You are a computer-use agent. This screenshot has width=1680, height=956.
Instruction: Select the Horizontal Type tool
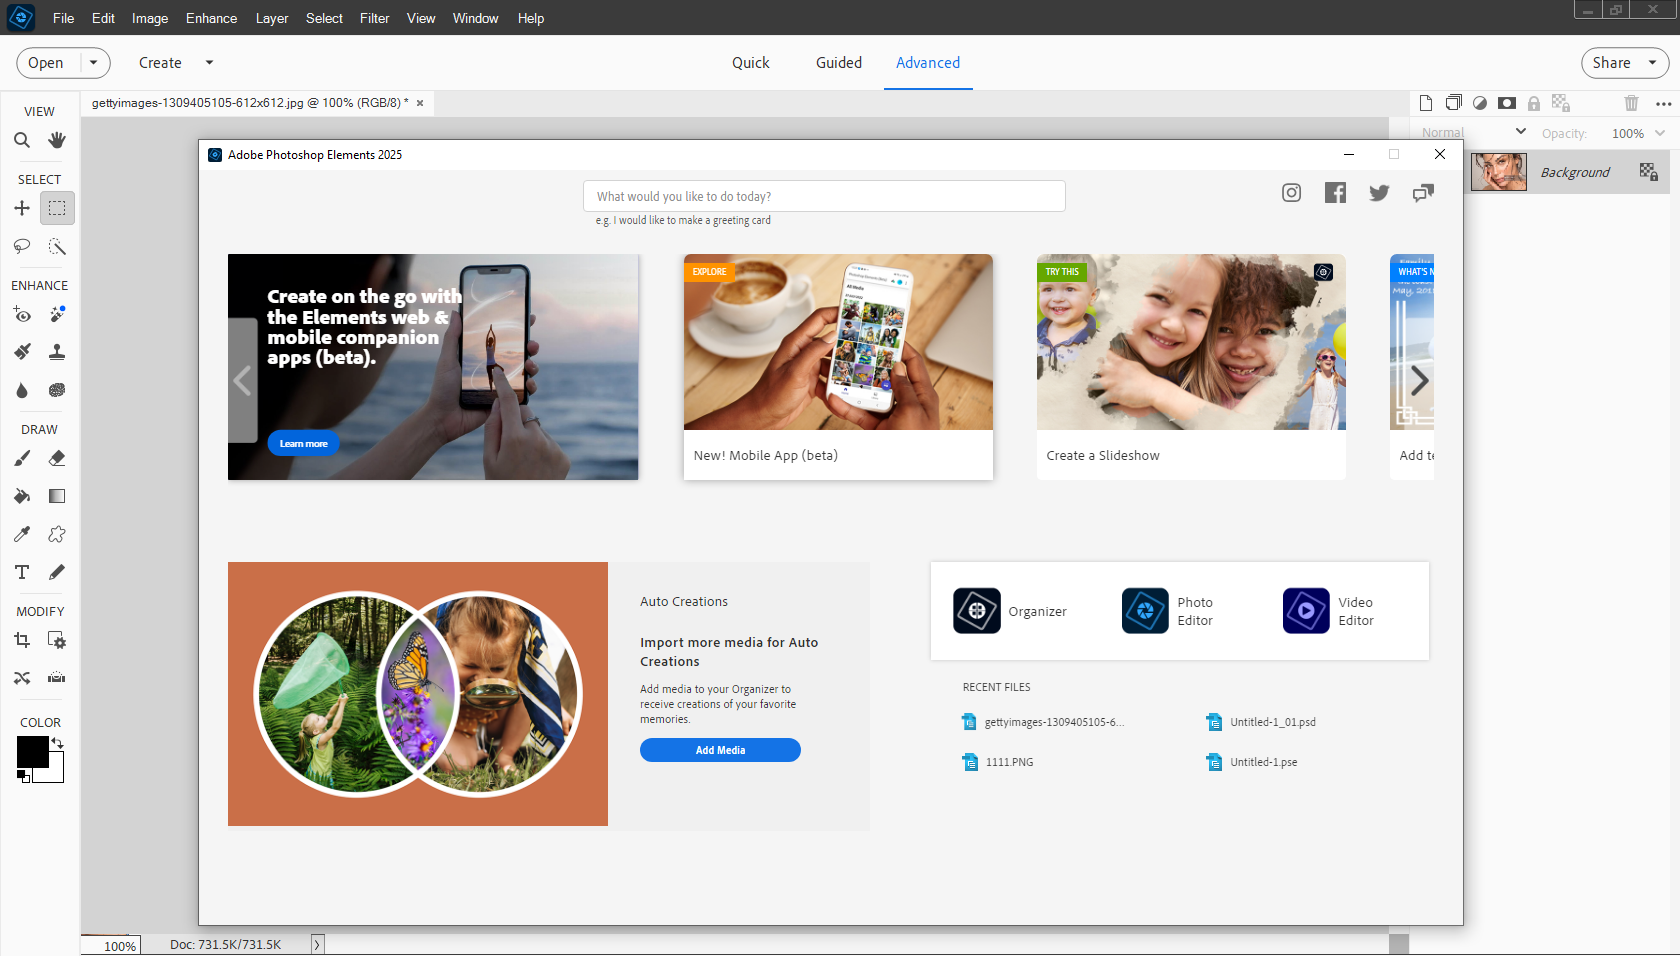pyautogui.click(x=22, y=572)
